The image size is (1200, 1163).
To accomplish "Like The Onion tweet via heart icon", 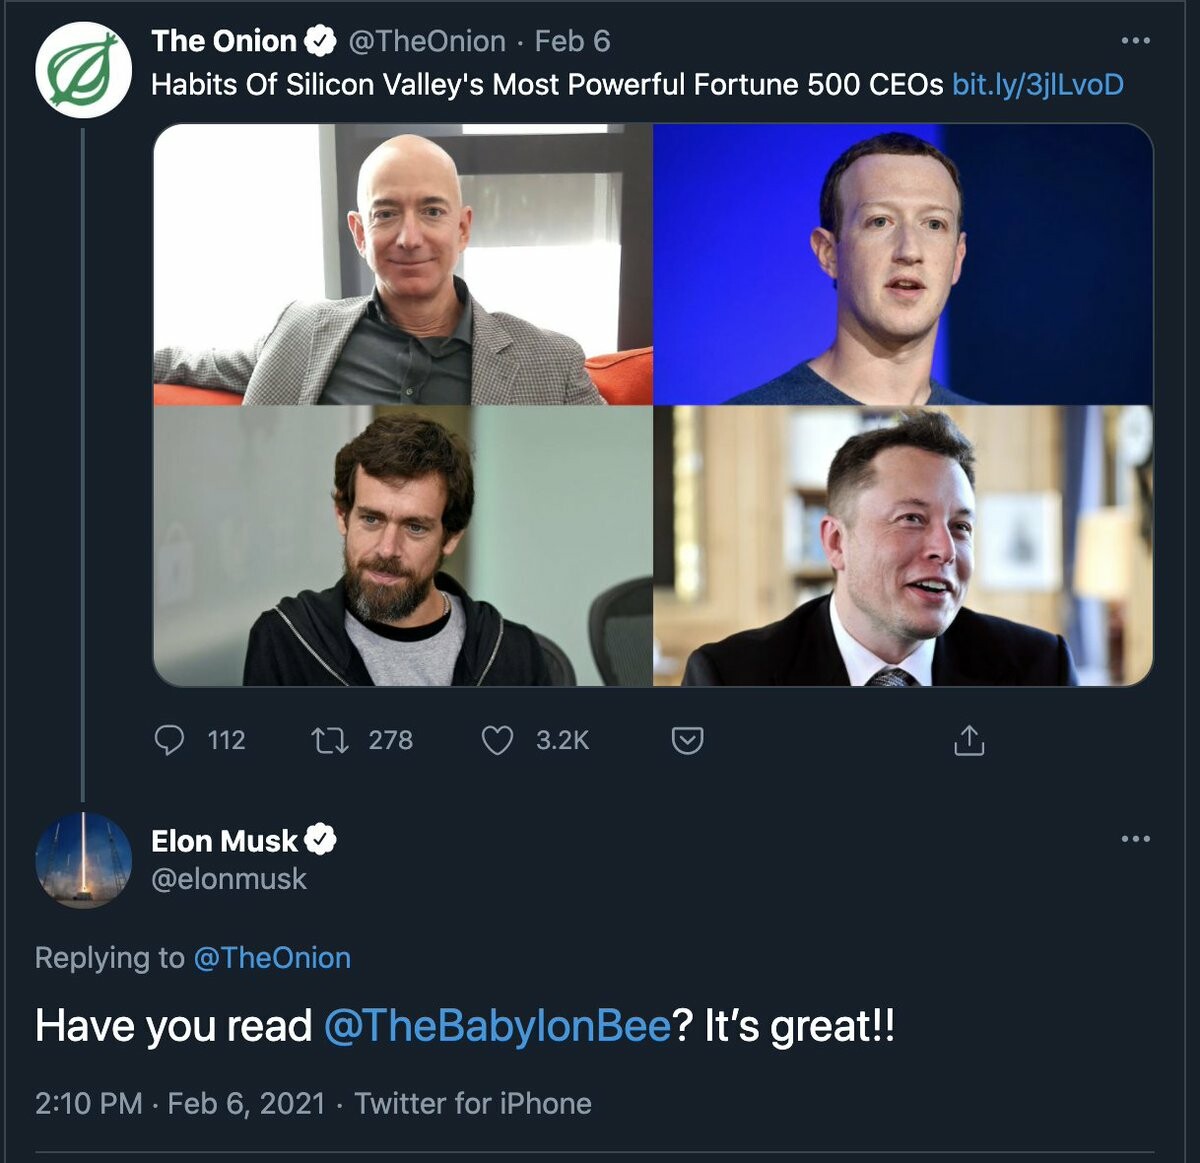I will click(x=497, y=740).
